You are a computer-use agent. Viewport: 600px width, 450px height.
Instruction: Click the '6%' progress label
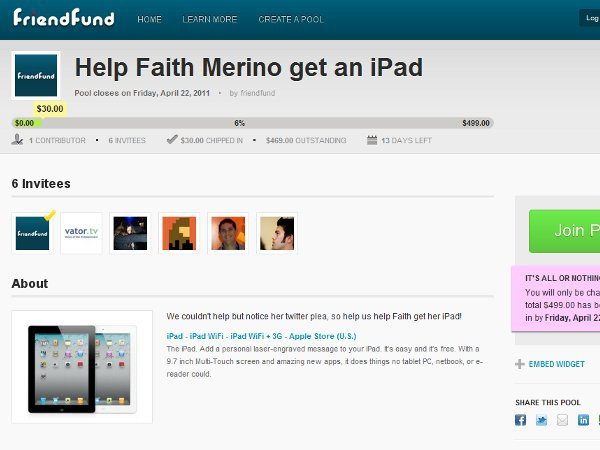point(240,123)
